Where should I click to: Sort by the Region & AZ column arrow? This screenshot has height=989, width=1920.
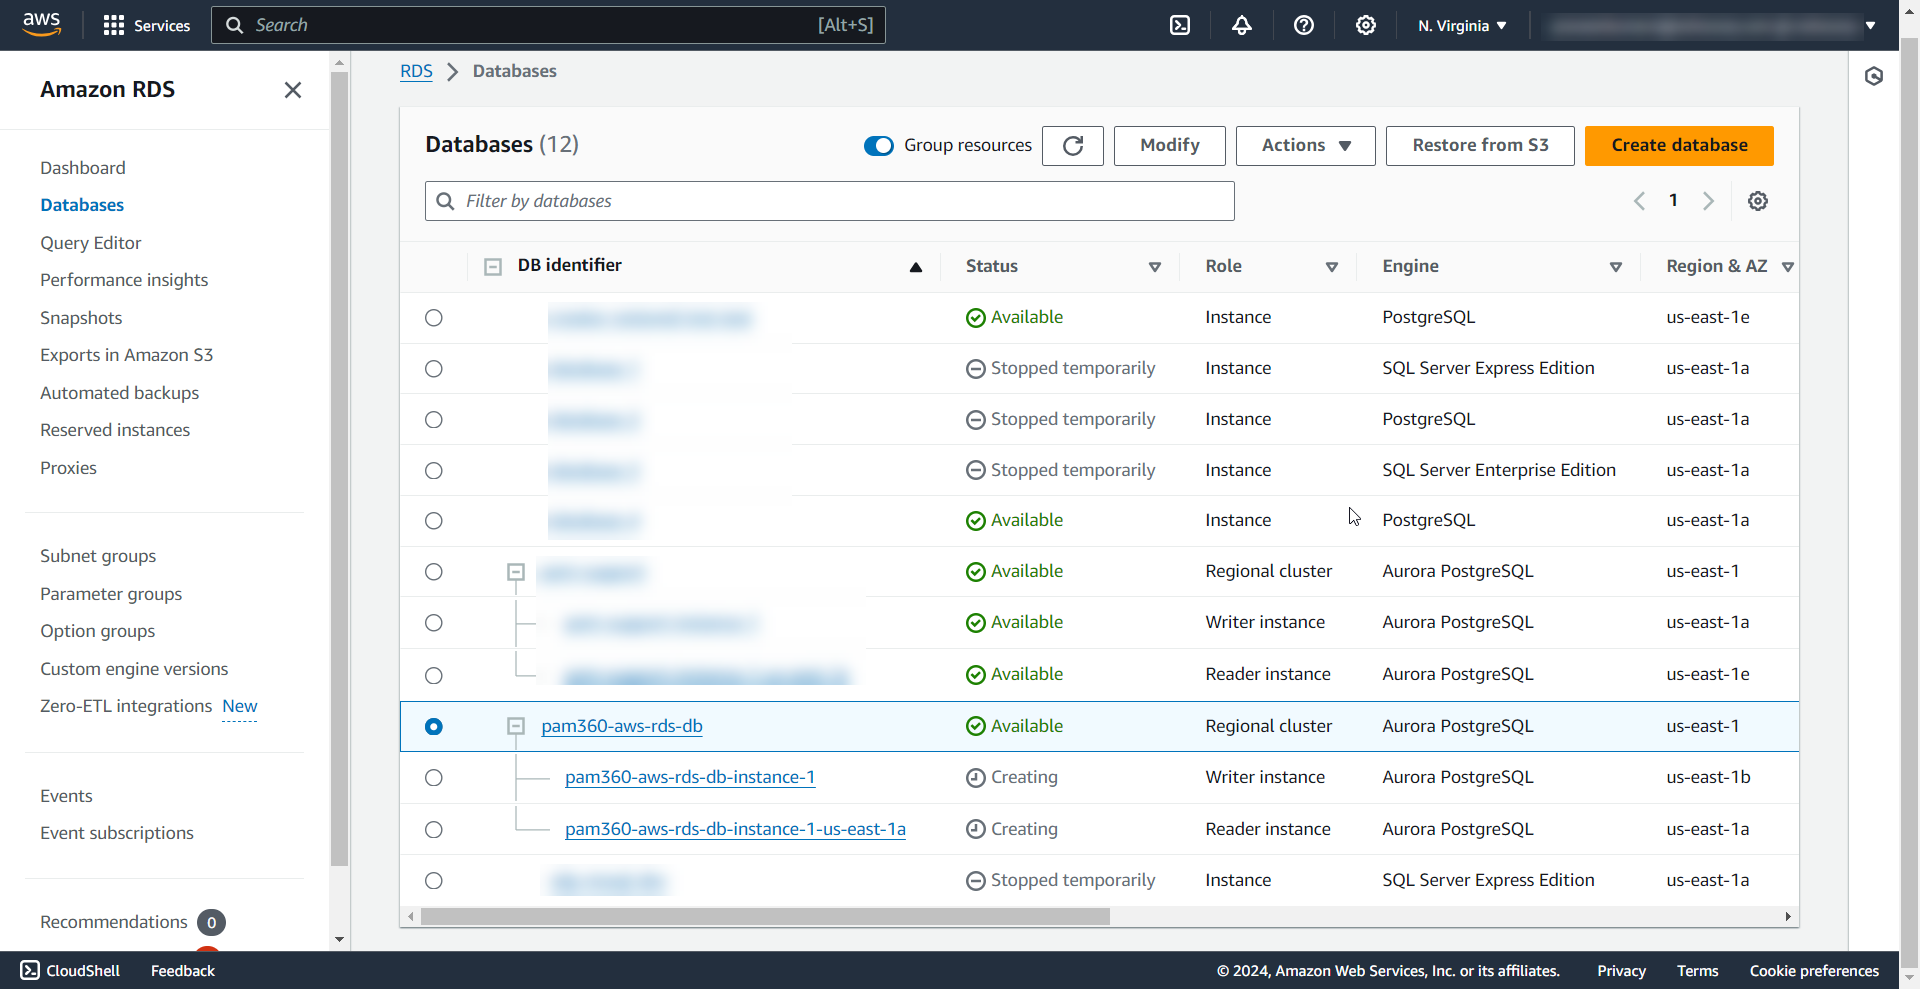[1788, 267]
